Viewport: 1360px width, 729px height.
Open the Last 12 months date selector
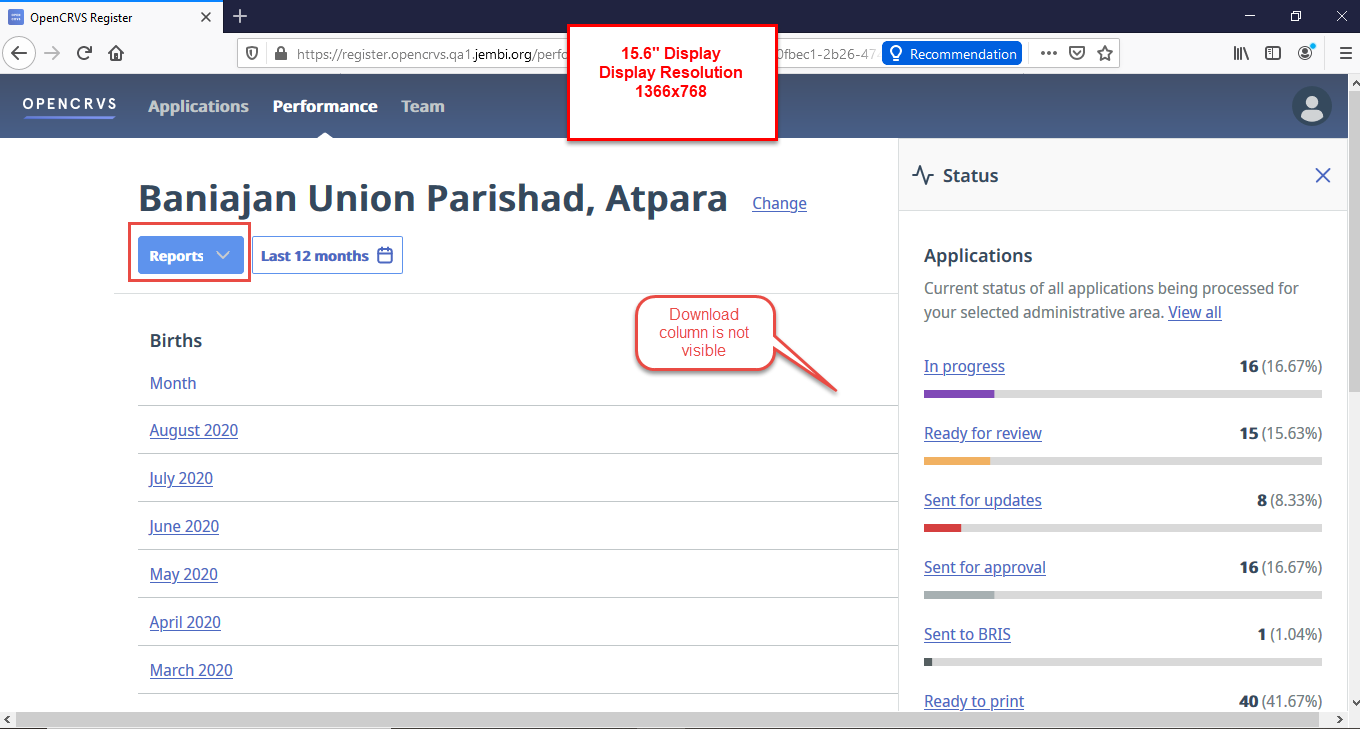(327, 255)
